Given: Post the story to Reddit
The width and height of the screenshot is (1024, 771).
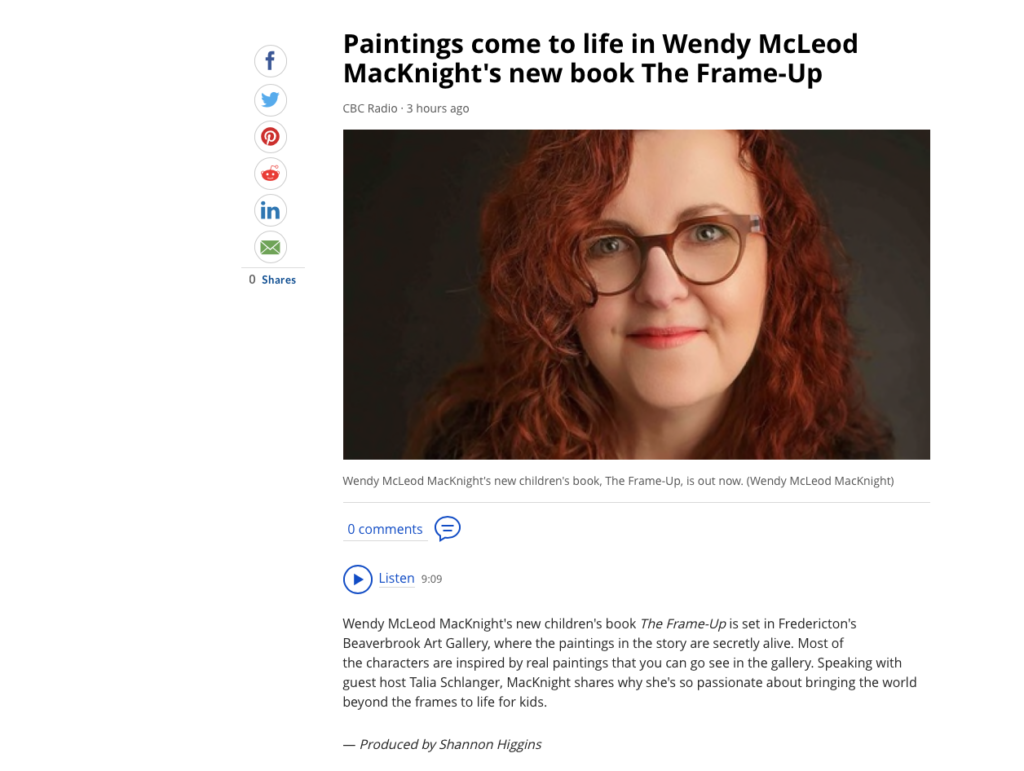Looking at the screenshot, I should (270, 174).
